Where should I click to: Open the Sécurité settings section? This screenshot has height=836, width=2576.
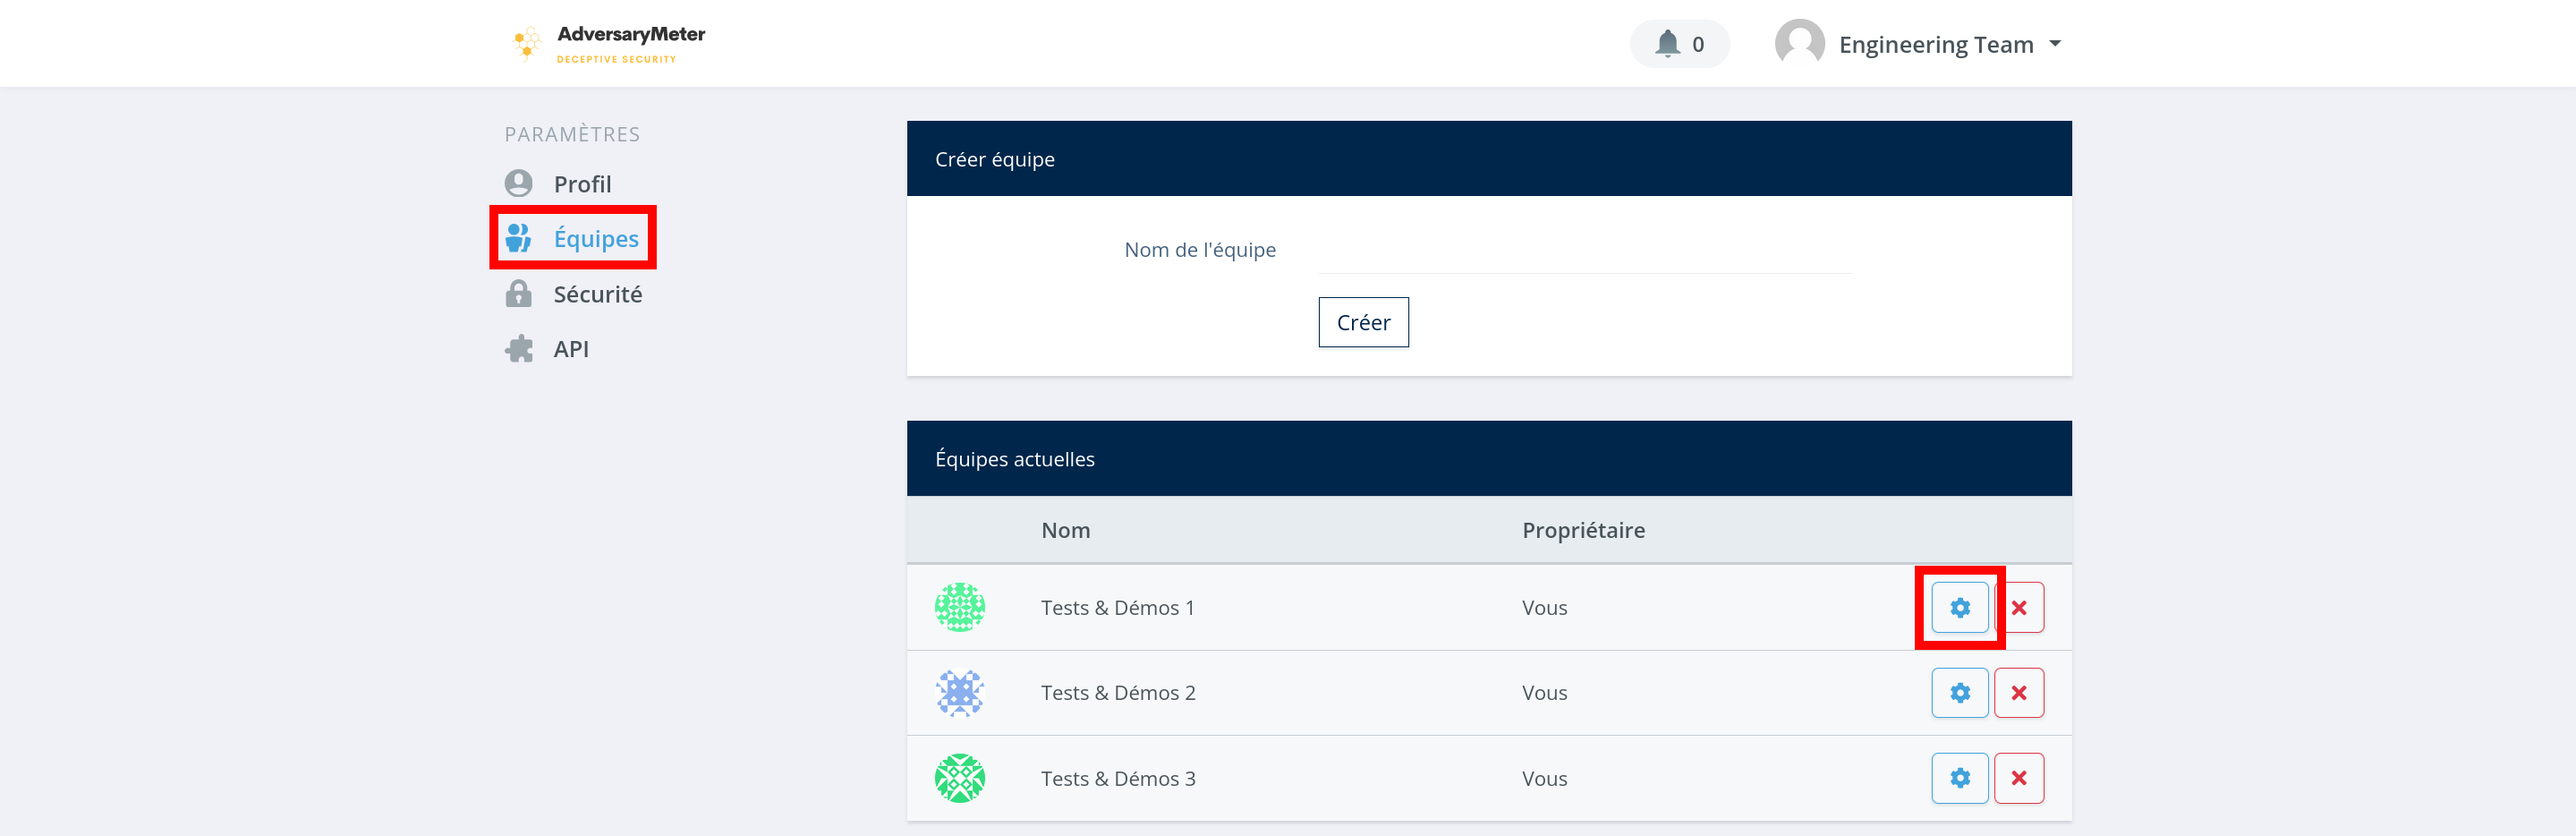pyautogui.click(x=597, y=294)
